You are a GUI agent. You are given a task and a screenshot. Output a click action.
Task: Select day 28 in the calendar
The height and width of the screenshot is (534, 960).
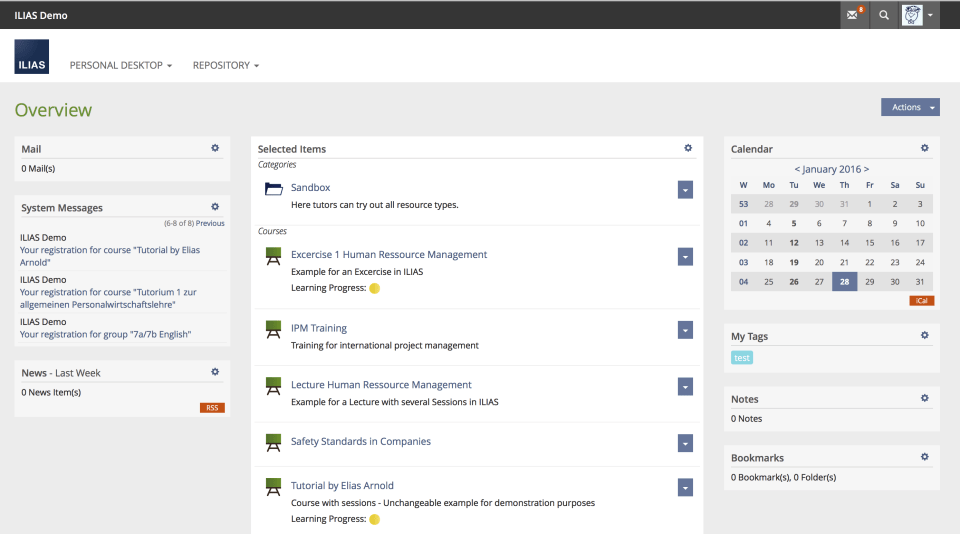tap(844, 282)
